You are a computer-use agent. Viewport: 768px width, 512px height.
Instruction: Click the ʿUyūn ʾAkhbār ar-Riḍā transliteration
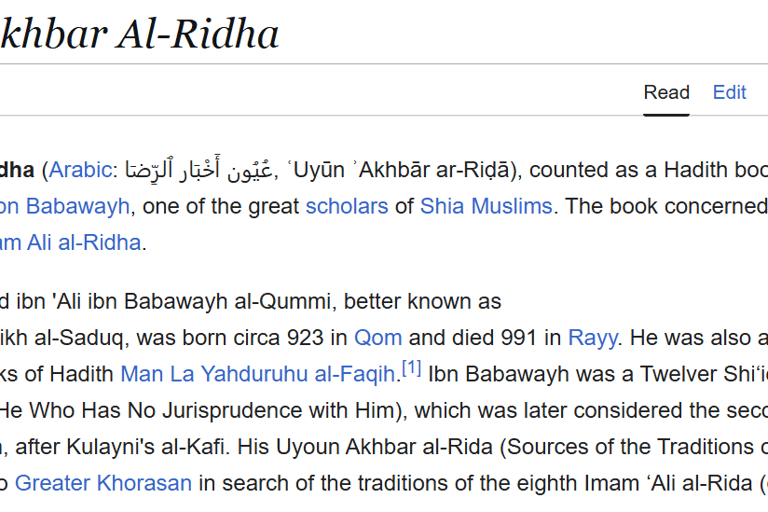[398, 170]
